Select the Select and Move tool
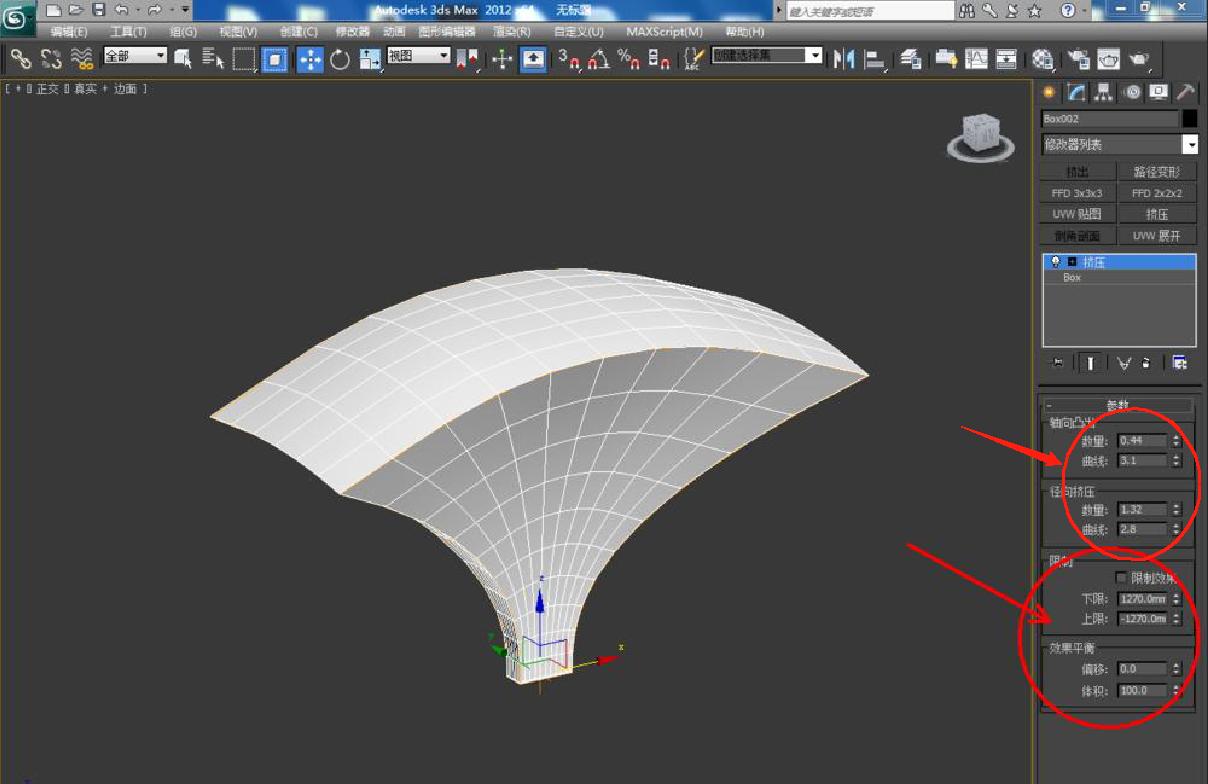Image resolution: width=1208 pixels, height=784 pixels. click(309, 58)
